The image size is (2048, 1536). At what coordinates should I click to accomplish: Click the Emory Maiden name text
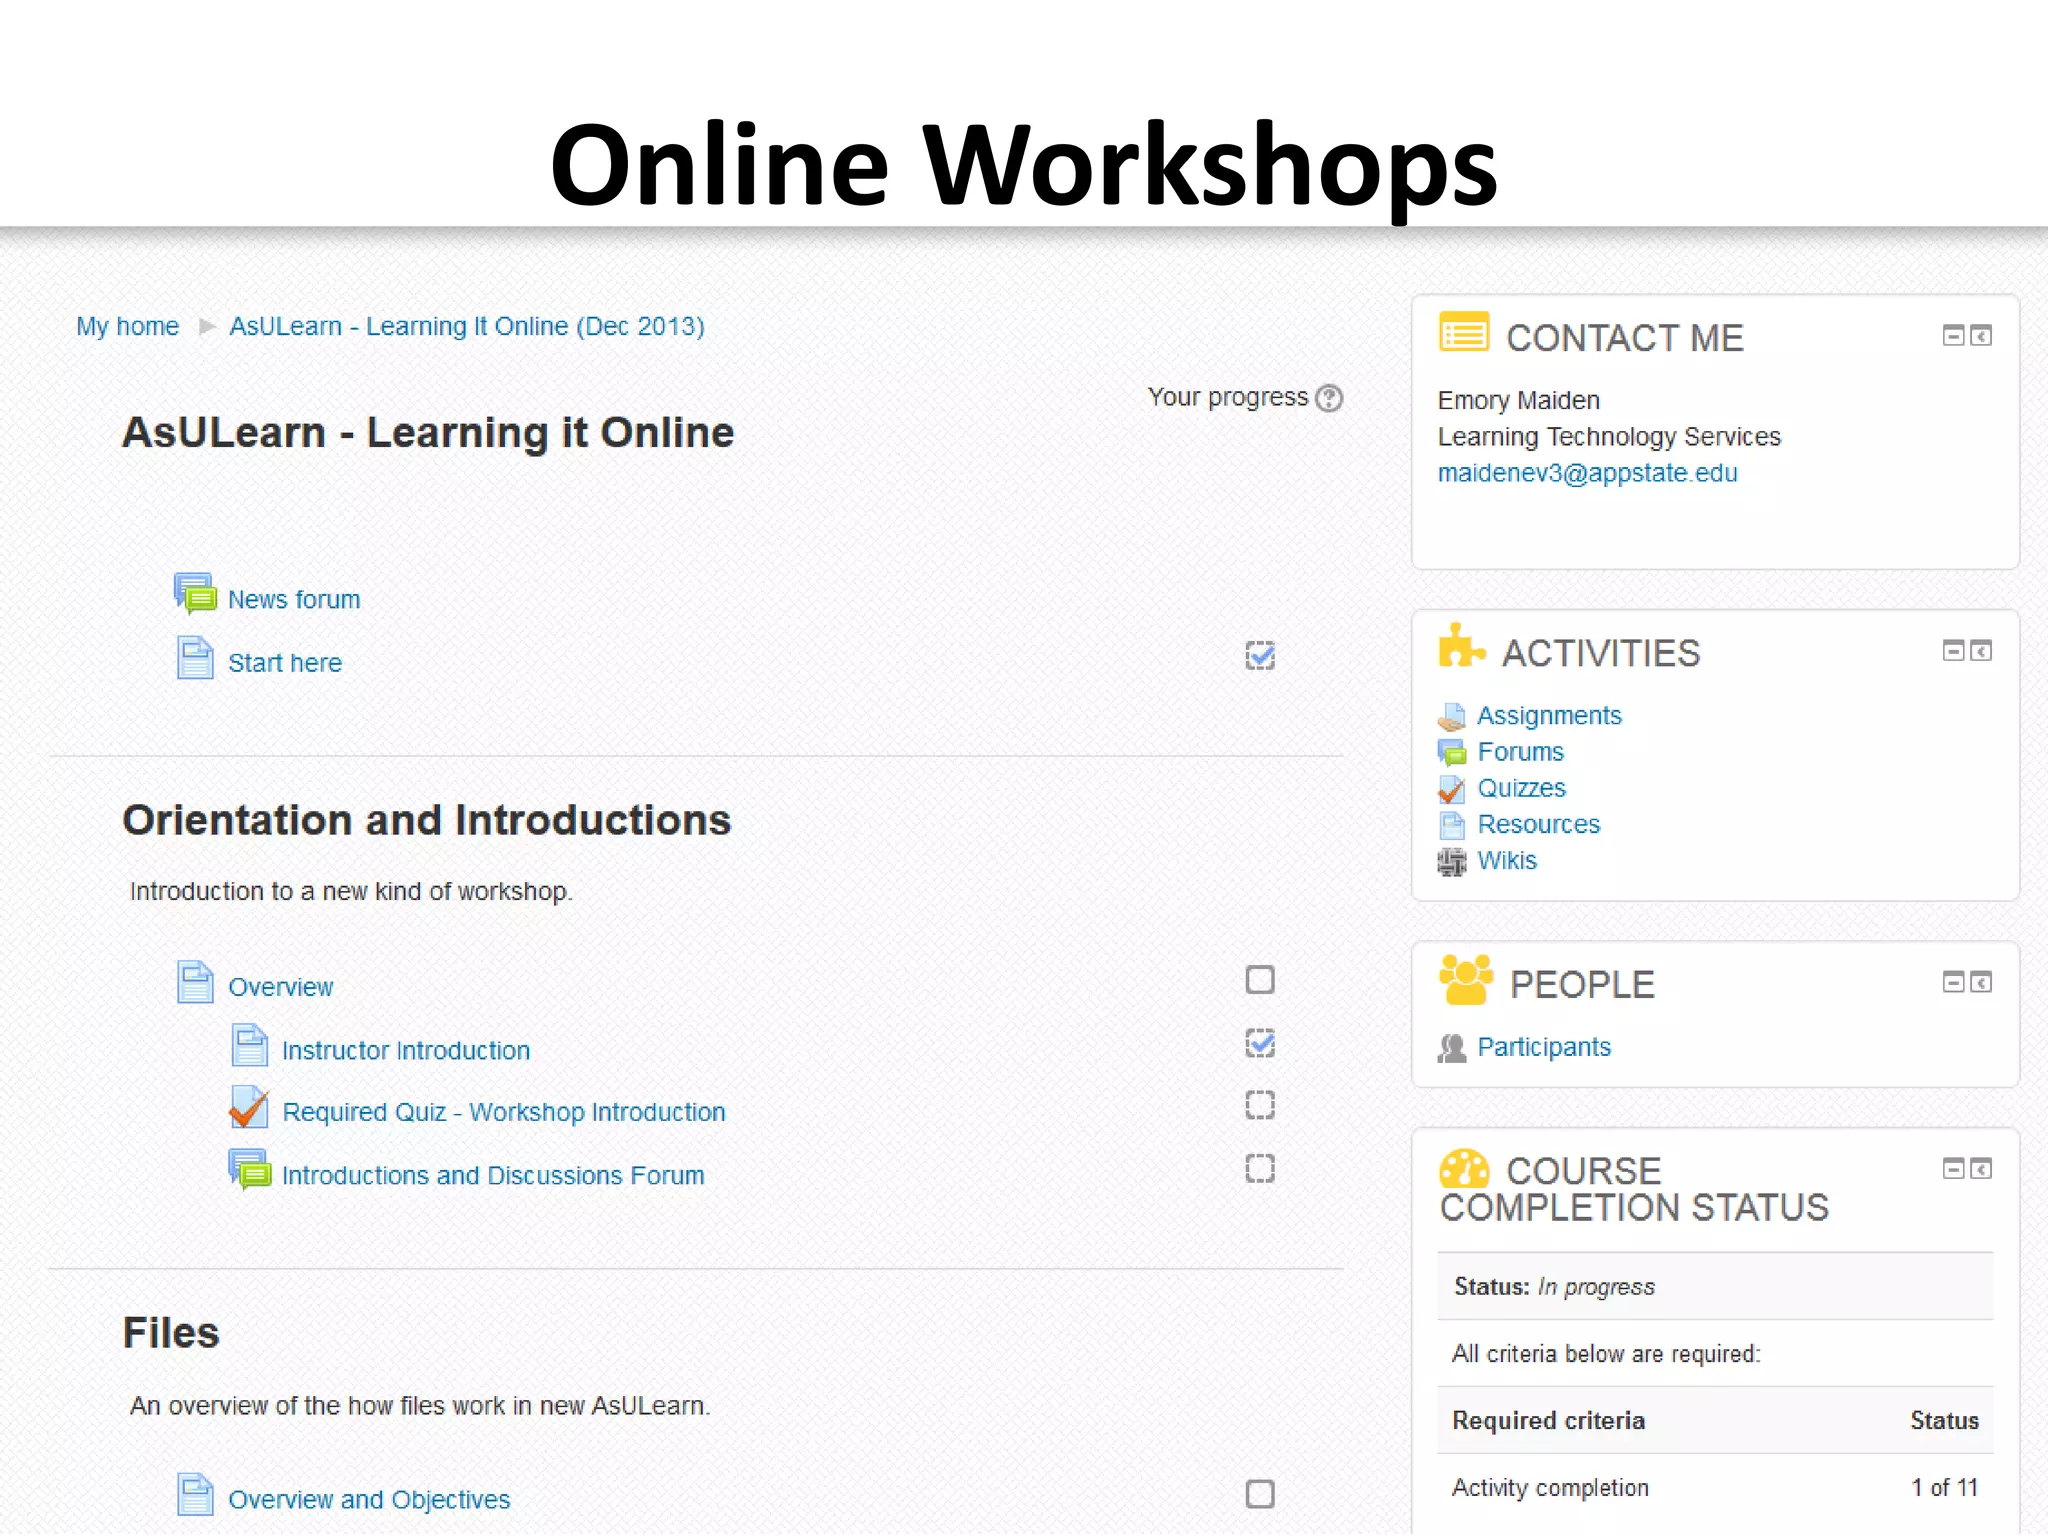[x=1519, y=401]
